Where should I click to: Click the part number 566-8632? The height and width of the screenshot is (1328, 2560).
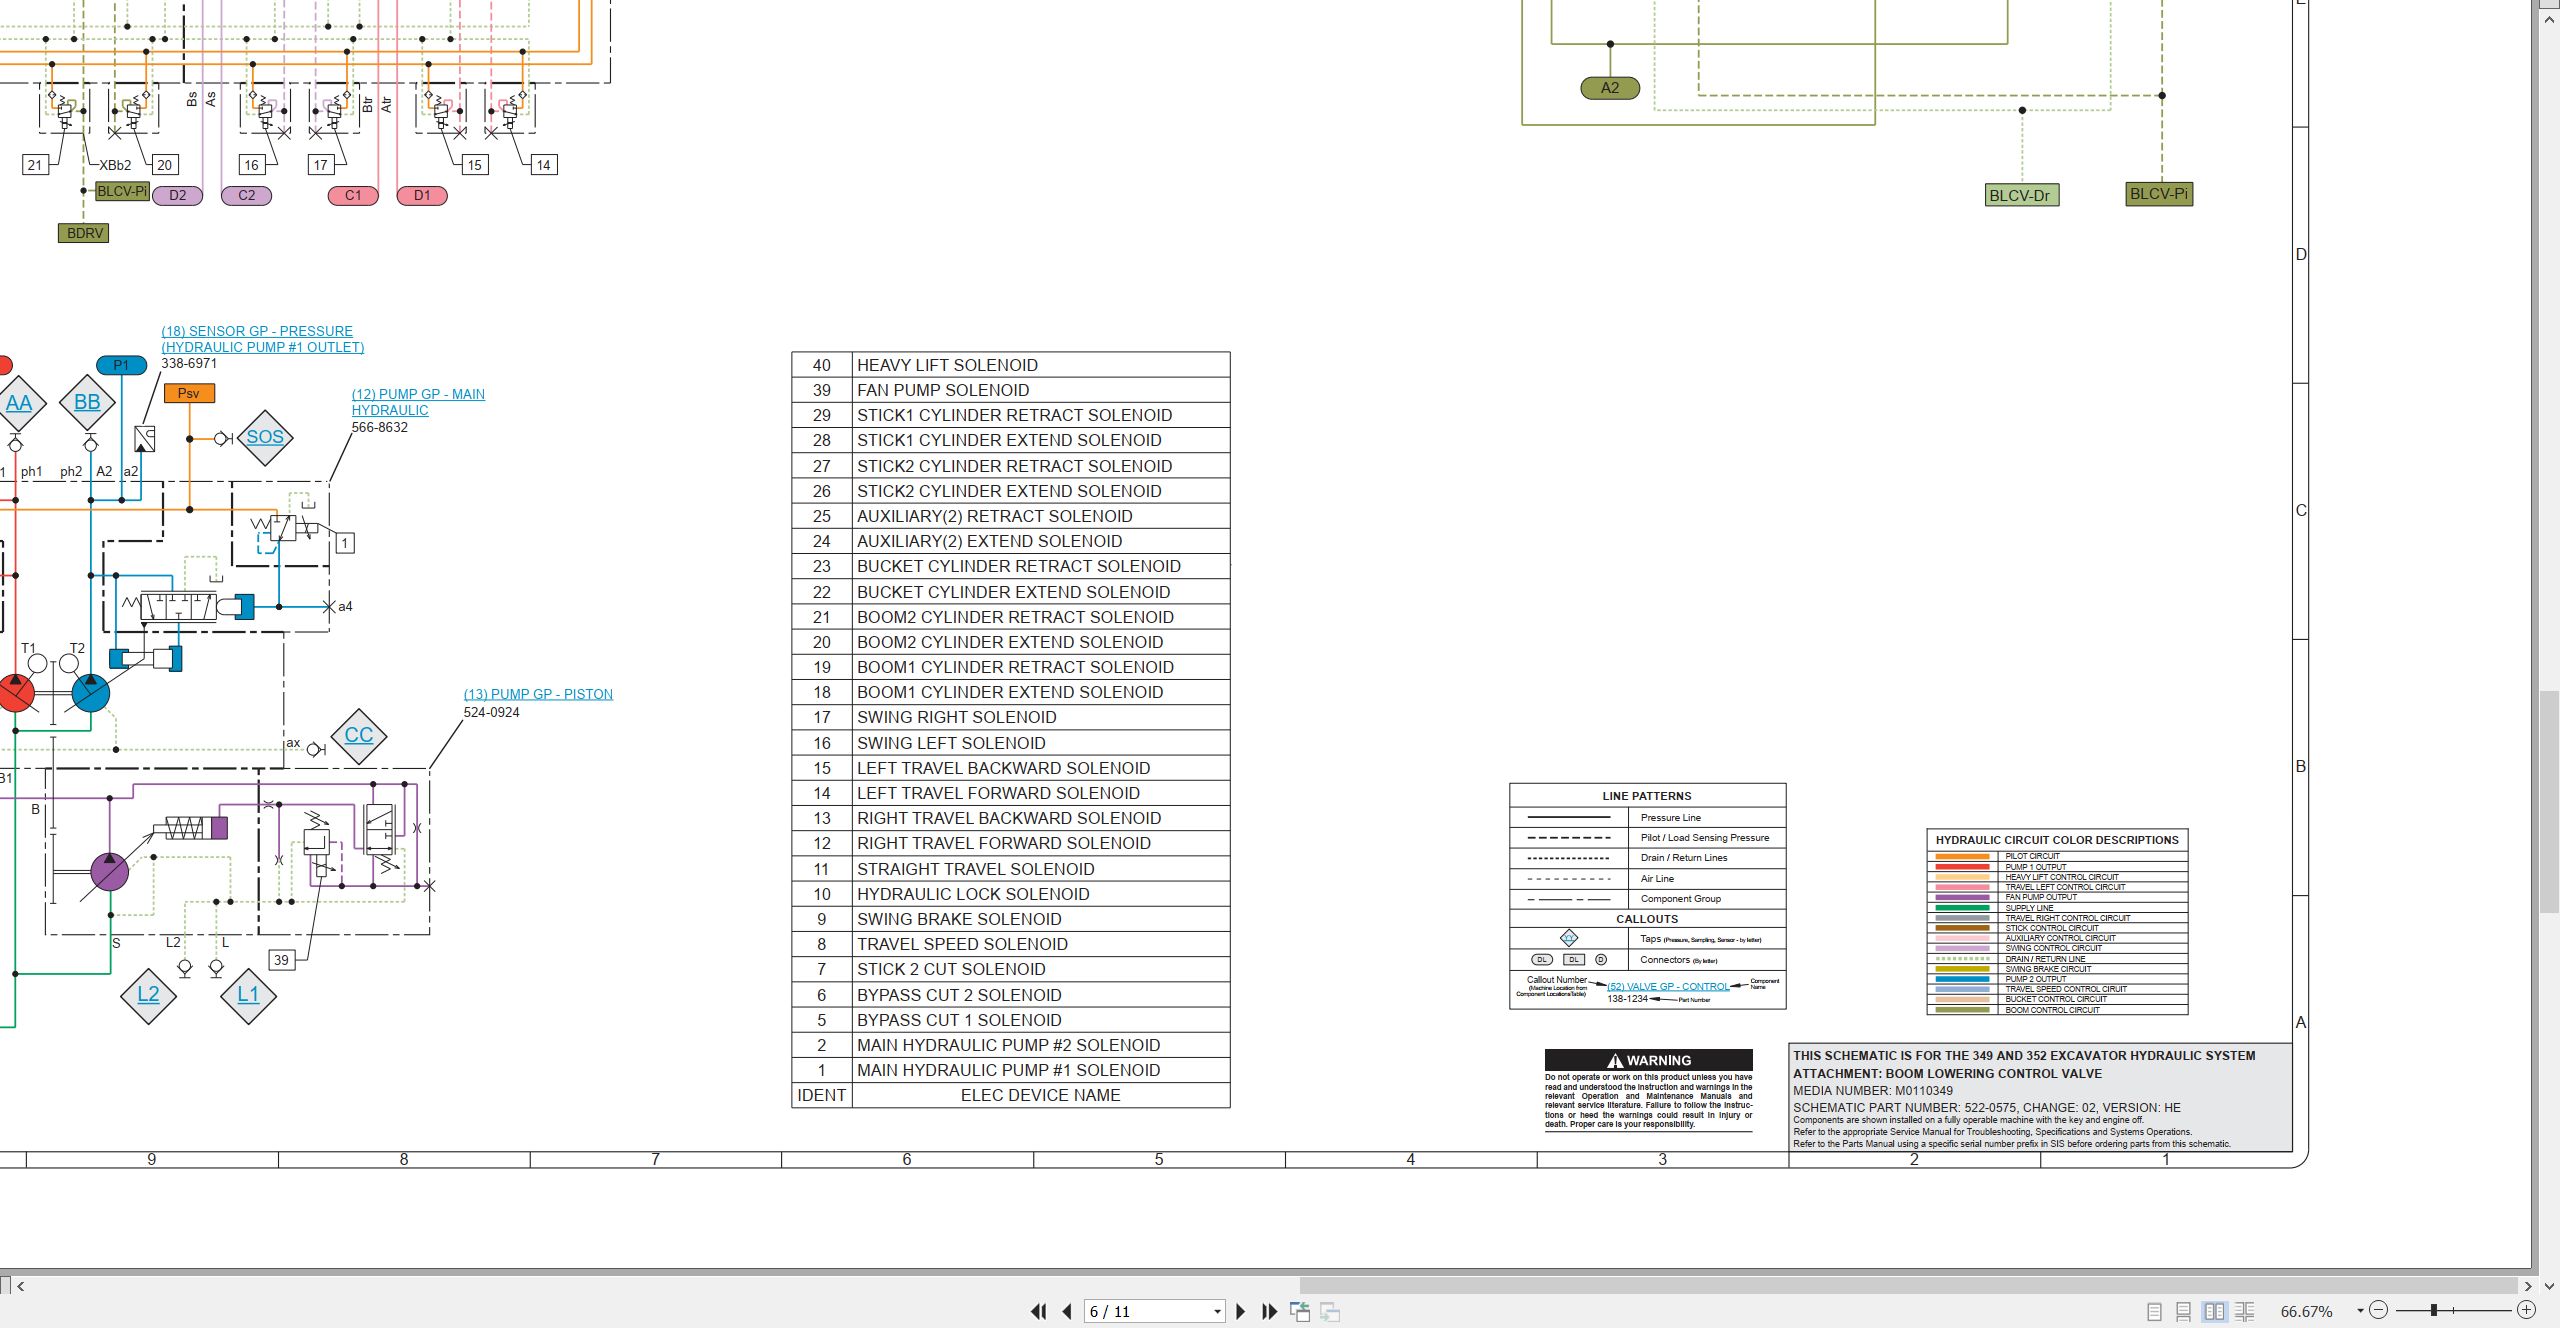[x=380, y=427]
